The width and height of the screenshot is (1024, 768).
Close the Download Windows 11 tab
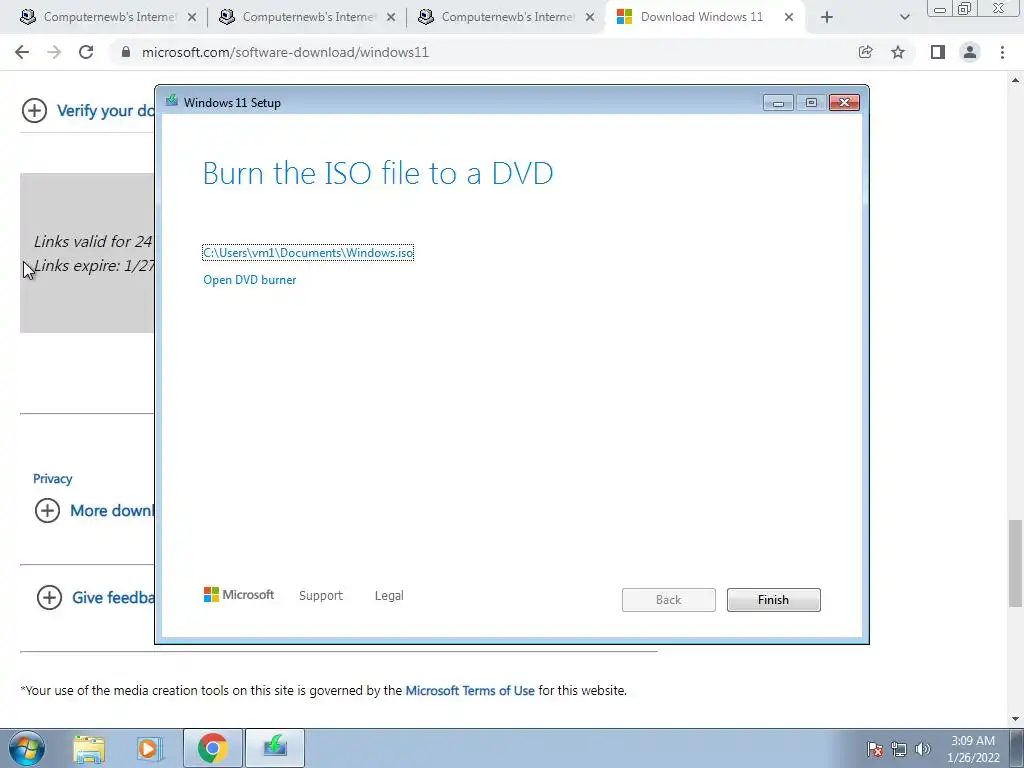pyautogui.click(x=789, y=18)
